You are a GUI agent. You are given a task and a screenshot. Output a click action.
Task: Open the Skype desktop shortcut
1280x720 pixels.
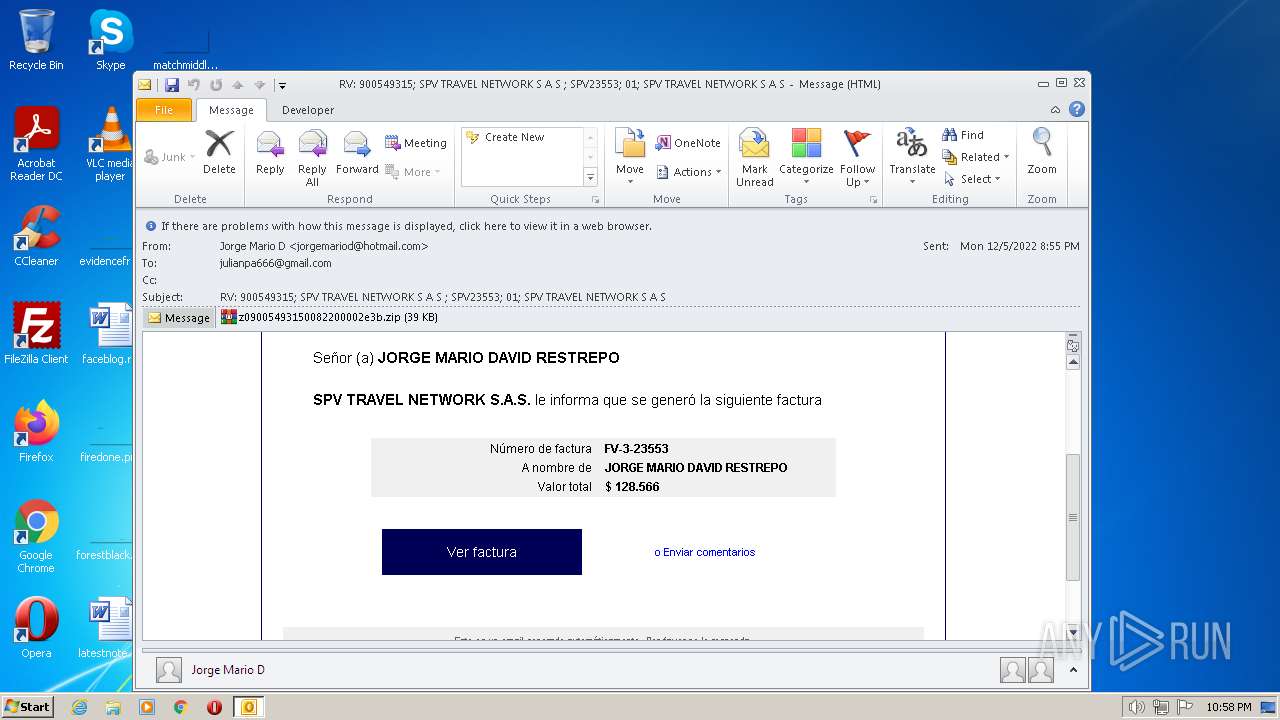[110, 40]
